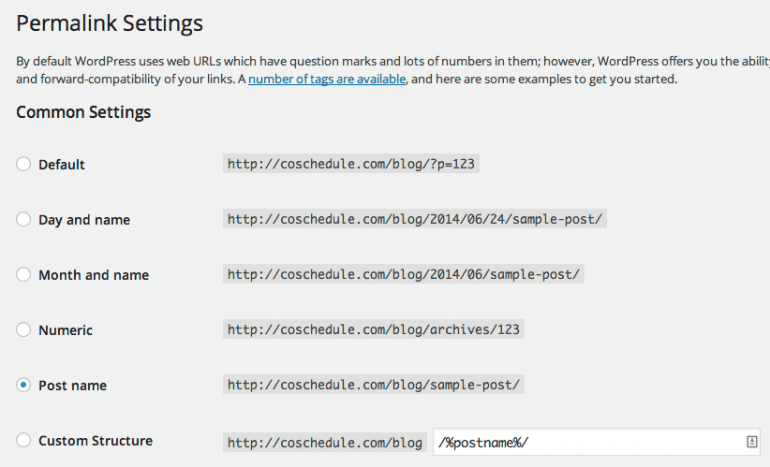This screenshot has width=770, height=467.
Task: Pick the Numeric radio button
Action: click(24, 329)
